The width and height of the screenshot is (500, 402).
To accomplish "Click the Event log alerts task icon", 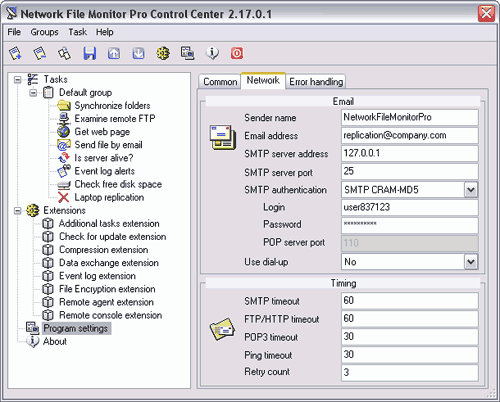I will click(x=64, y=171).
